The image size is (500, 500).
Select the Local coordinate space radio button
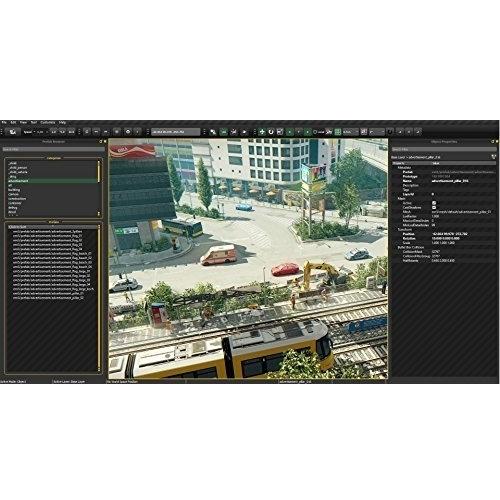315,132
